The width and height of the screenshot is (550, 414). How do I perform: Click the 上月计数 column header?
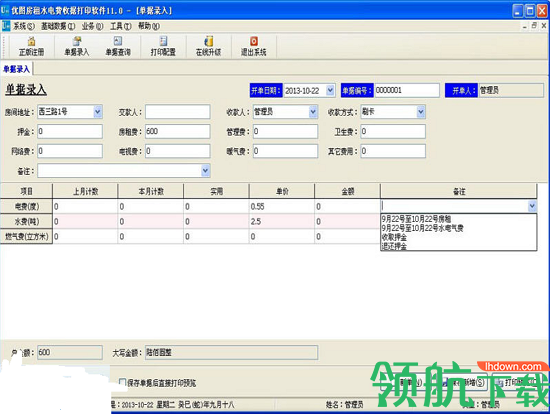click(x=85, y=191)
